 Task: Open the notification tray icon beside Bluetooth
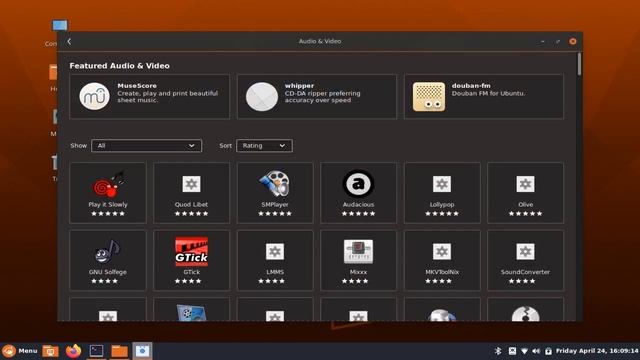[x=512, y=351]
